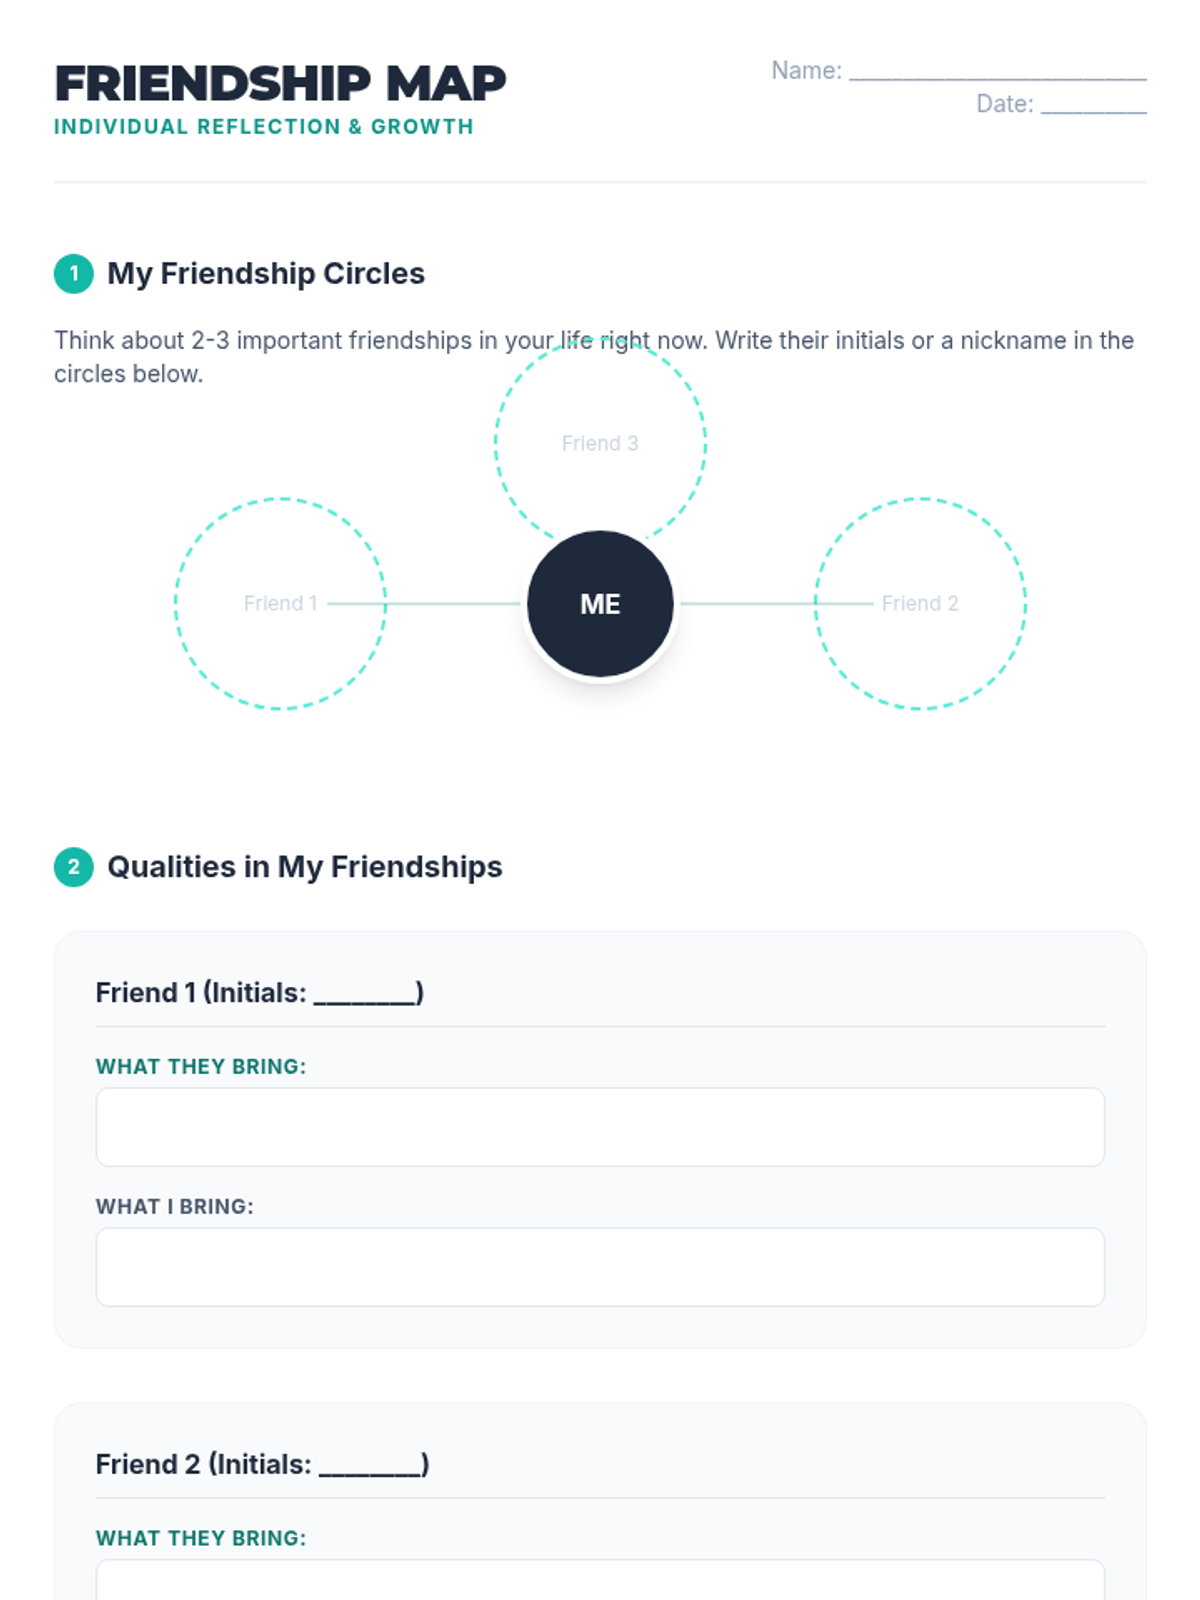
Task: Click the Friendship Map title
Action: coord(280,83)
